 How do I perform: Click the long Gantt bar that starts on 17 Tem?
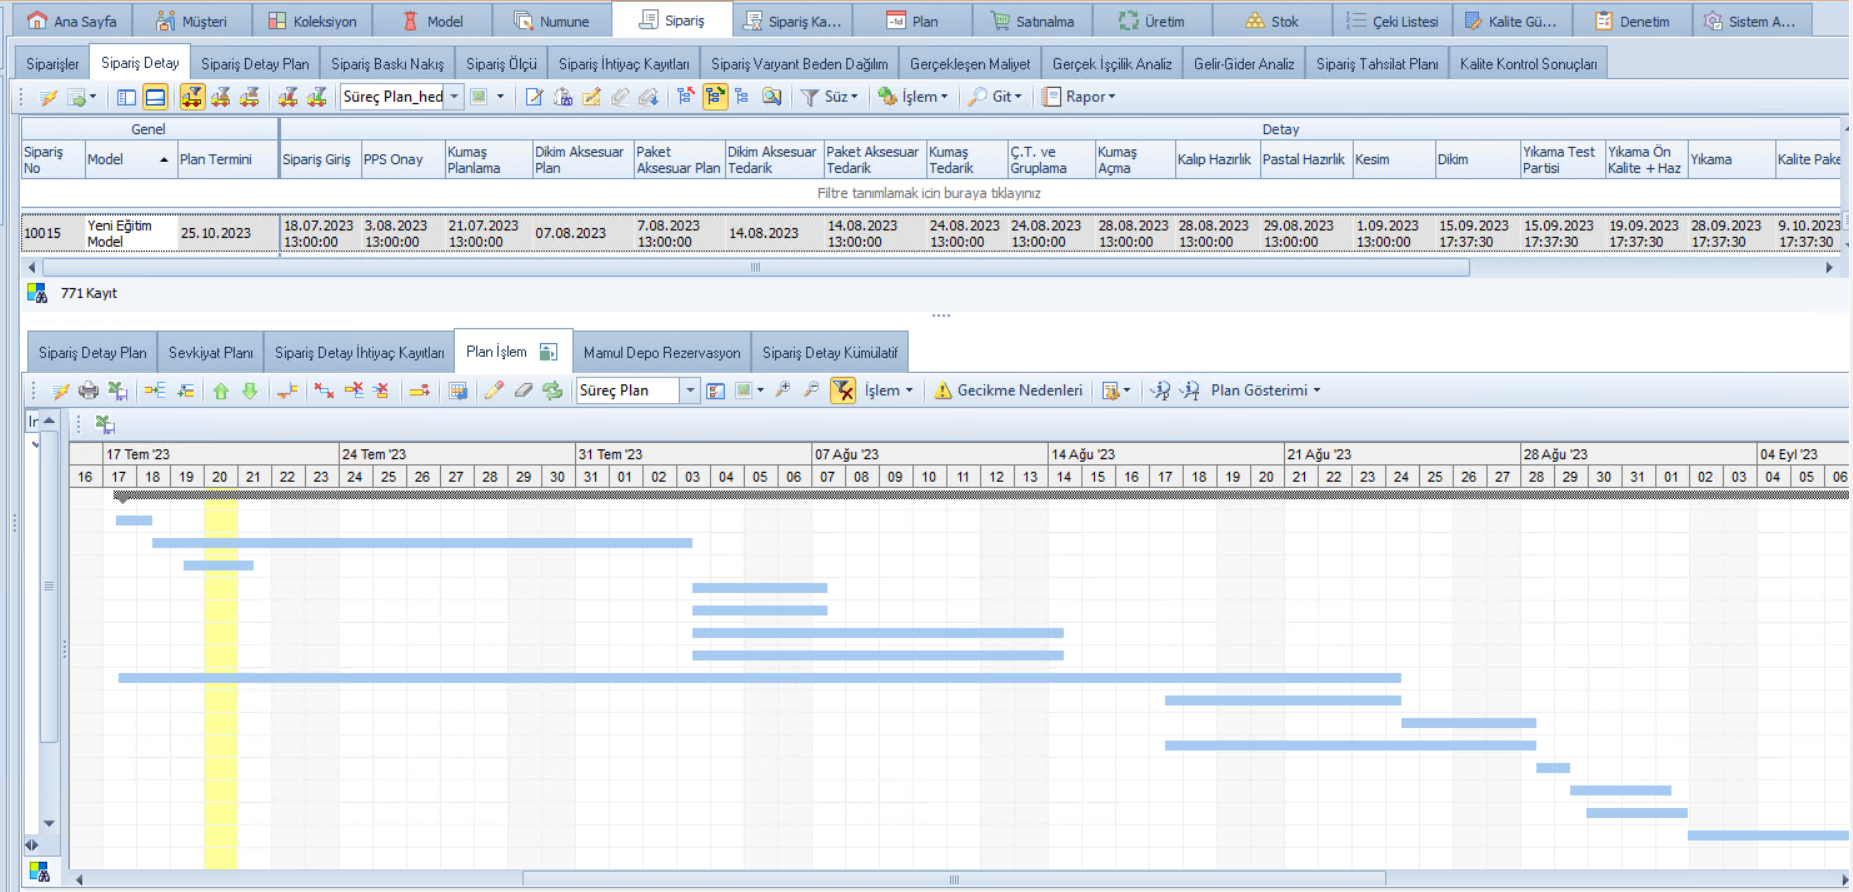pyautogui.click(x=759, y=678)
